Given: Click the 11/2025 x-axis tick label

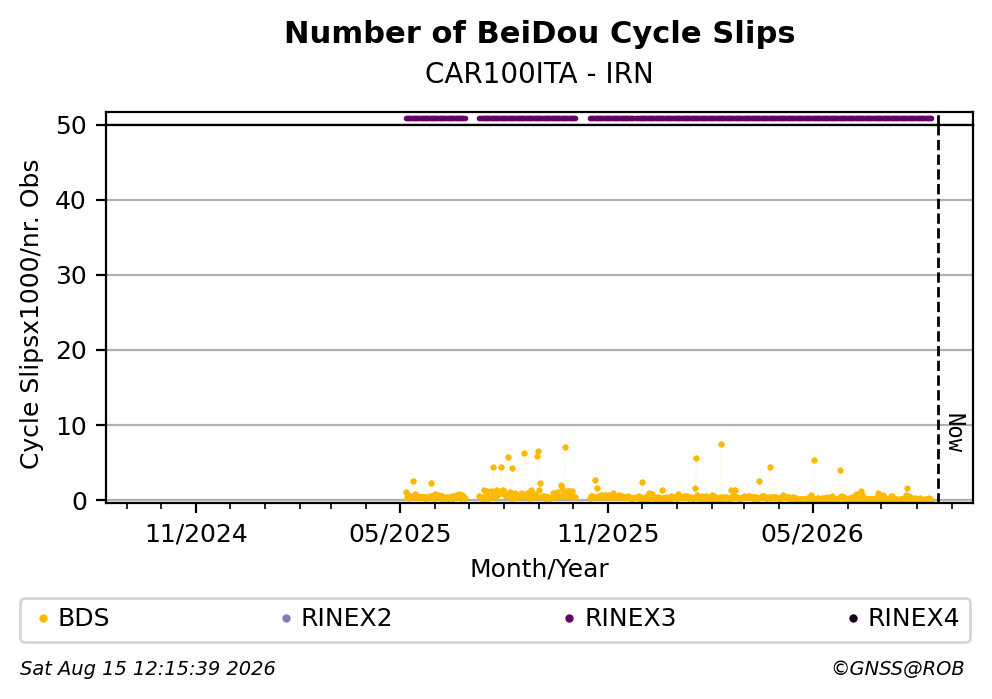Looking at the screenshot, I should point(607,535).
